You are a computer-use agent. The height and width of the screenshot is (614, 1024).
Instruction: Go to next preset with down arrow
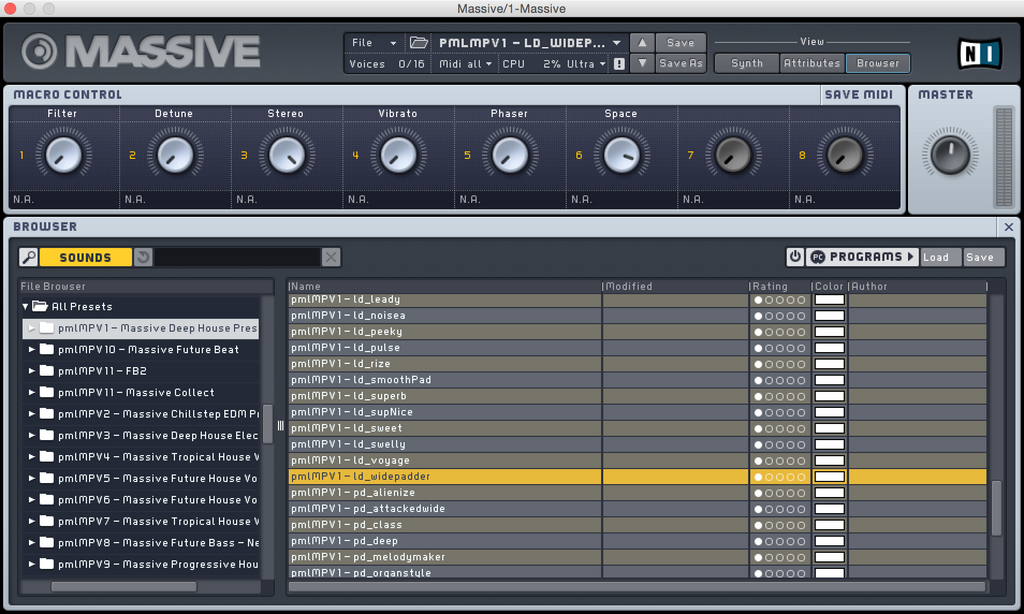coord(642,64)
